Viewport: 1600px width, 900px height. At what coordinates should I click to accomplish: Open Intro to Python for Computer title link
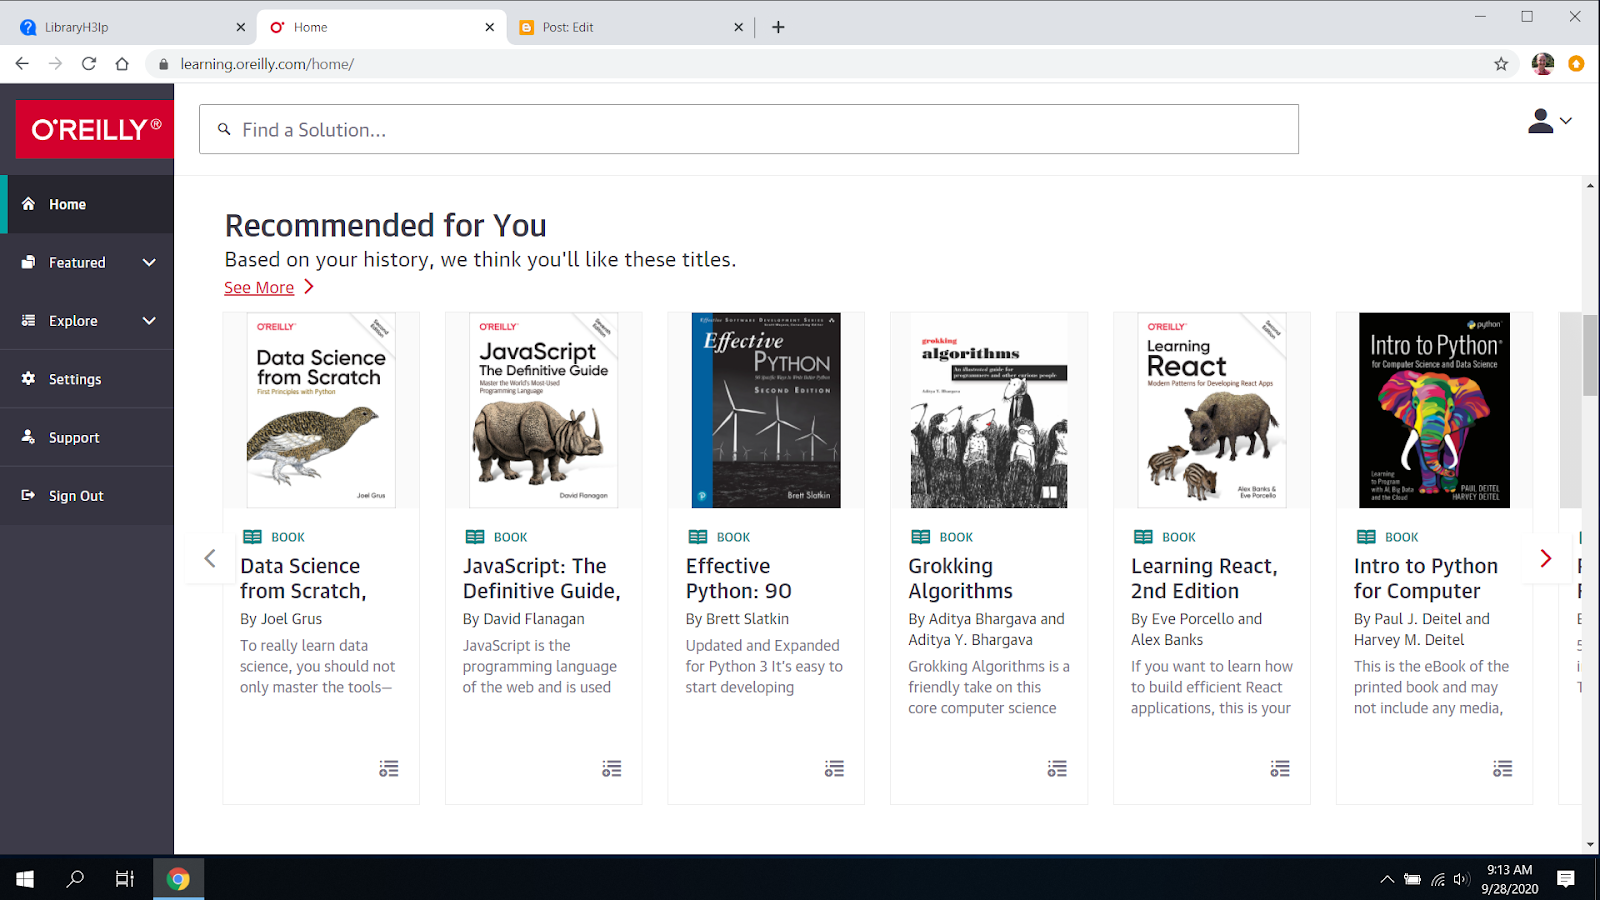[1426, 578]
